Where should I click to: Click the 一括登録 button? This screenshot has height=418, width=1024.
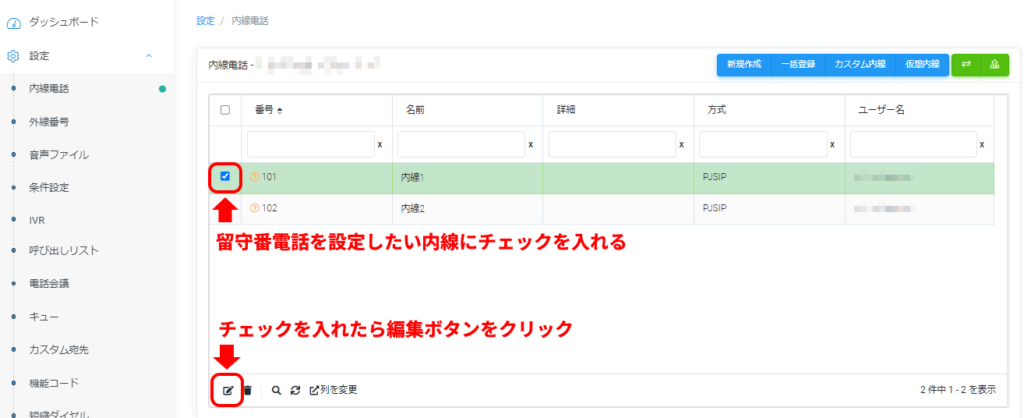click(x=798, y=64)
